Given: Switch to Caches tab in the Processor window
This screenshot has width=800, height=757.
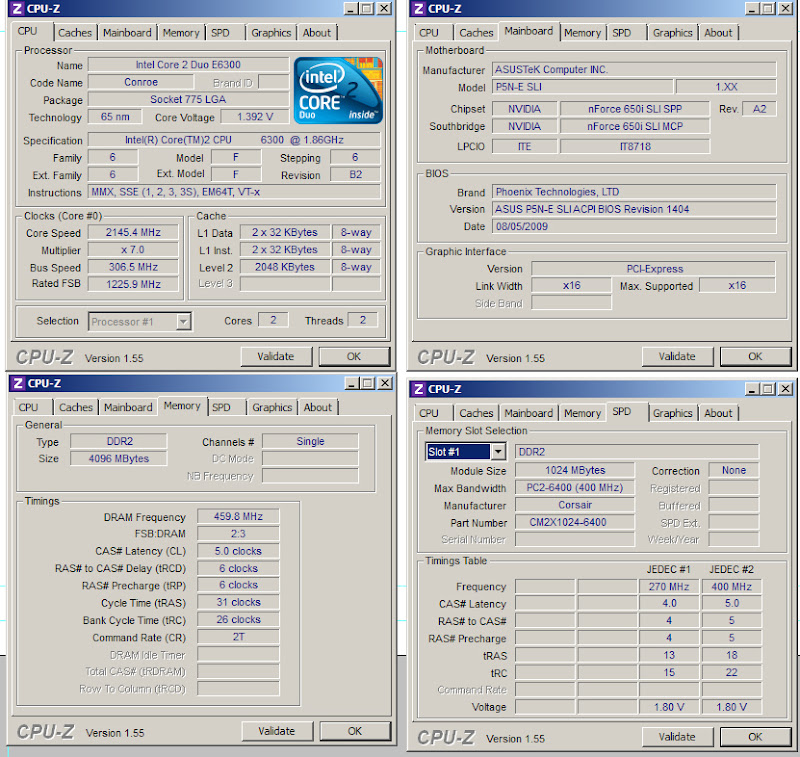Looking at the screenshot, I should point(74,33).
